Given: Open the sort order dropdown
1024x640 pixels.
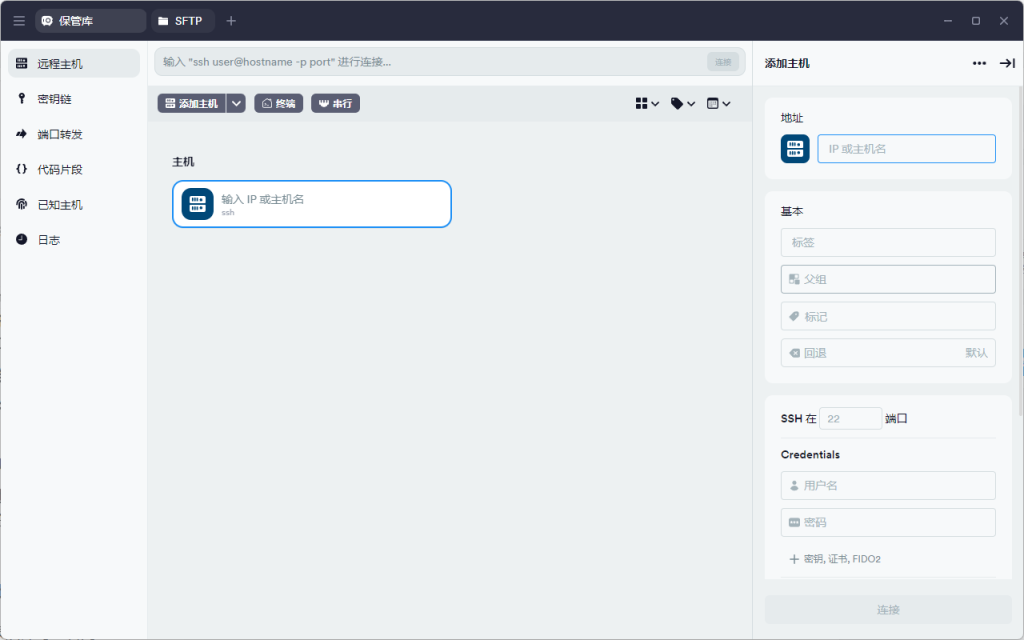Looking at the screenshot, I should click(x=718, y=103).
